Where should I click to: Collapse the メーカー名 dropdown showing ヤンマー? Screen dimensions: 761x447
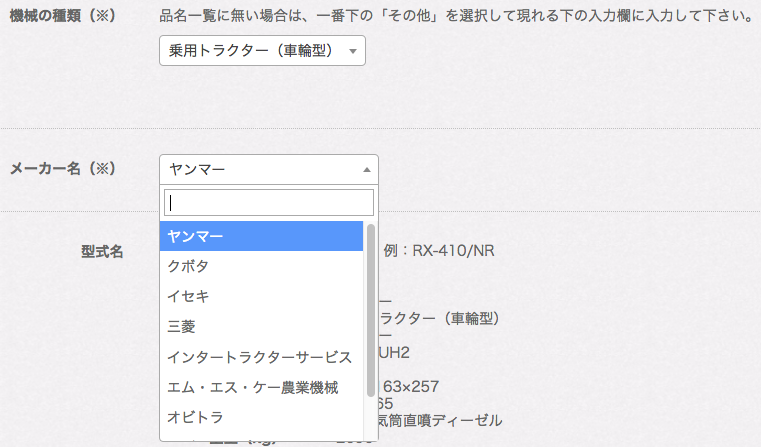coord(268,169)
